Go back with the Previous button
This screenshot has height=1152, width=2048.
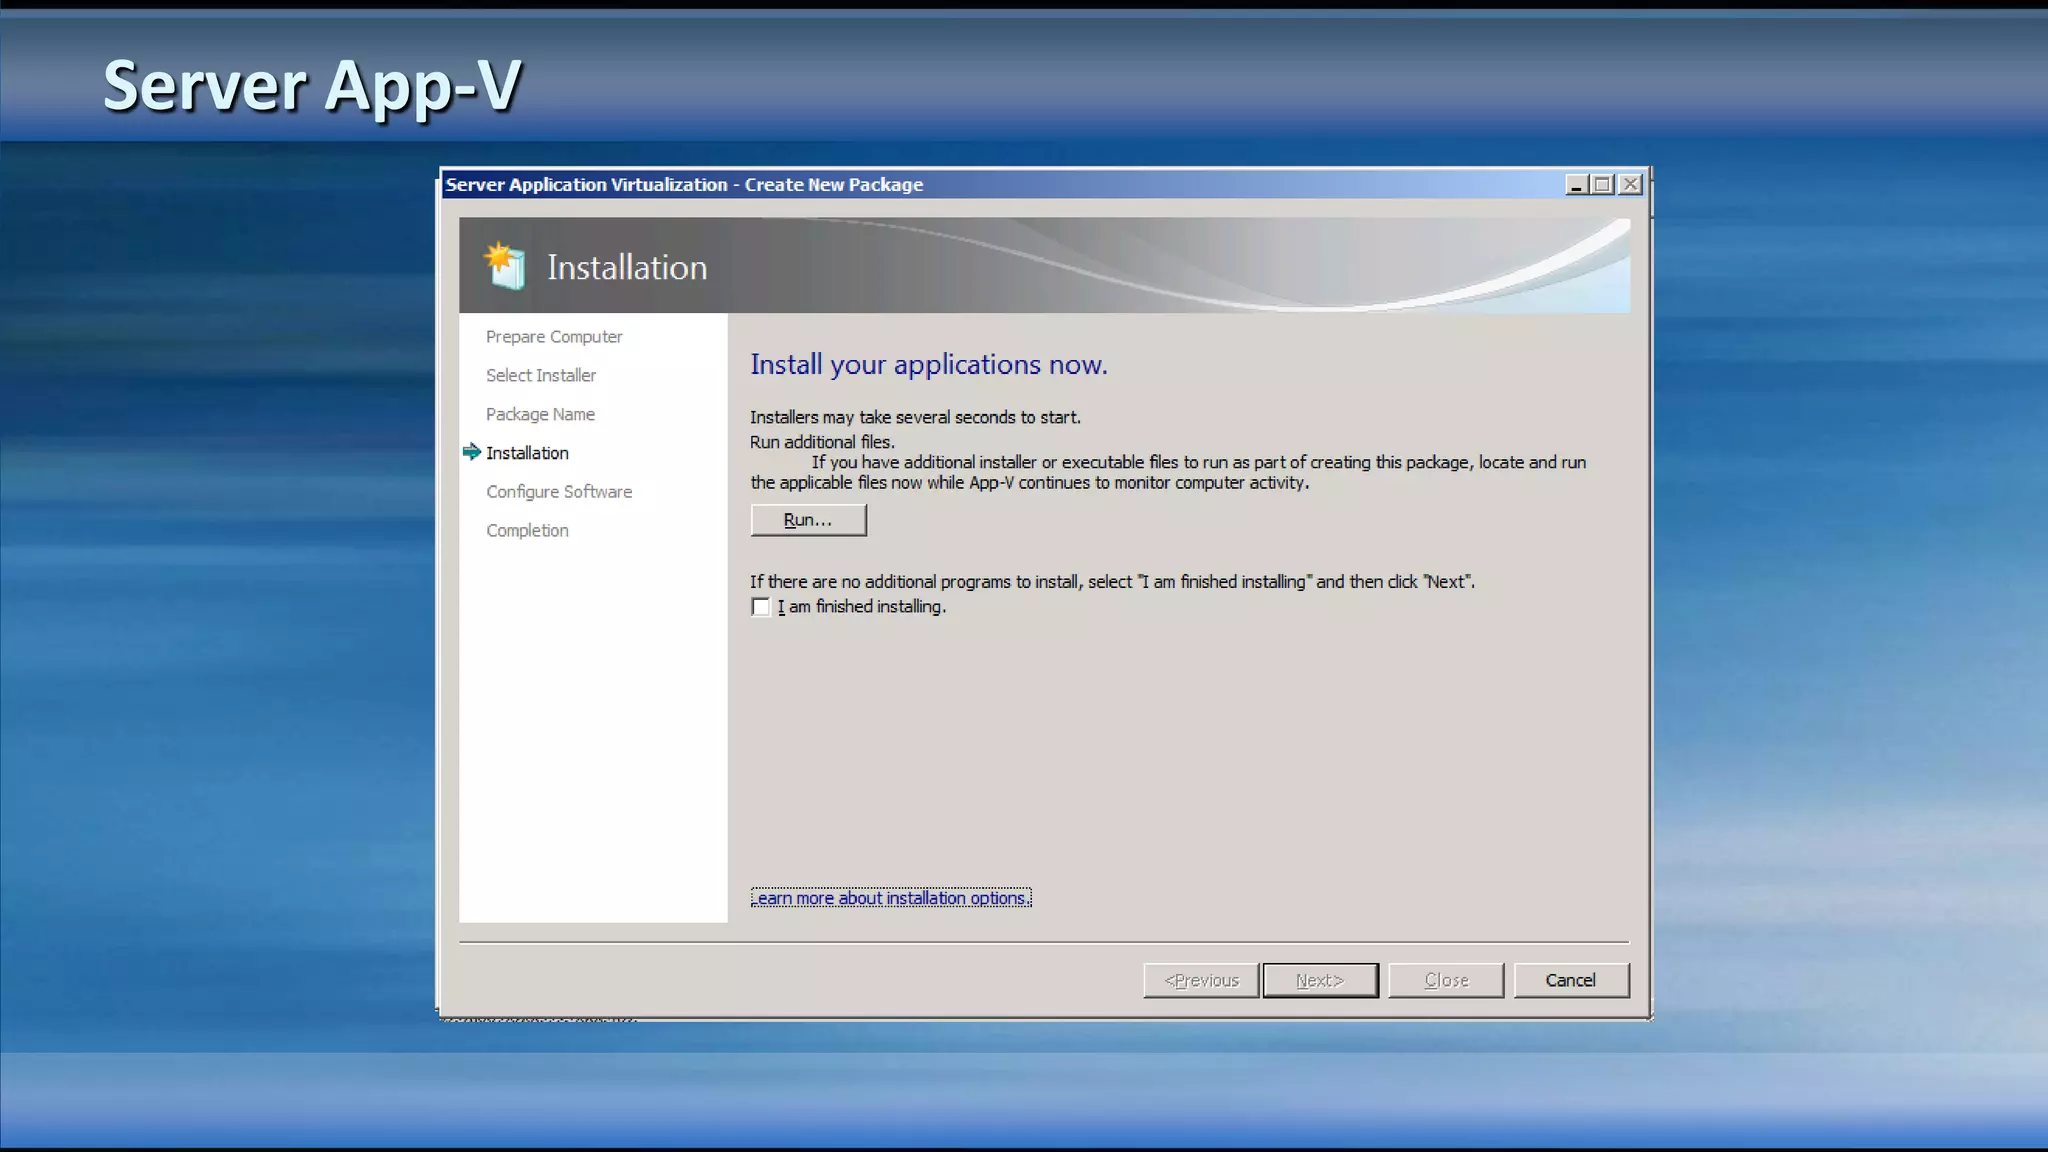(x=1201, y=980)
